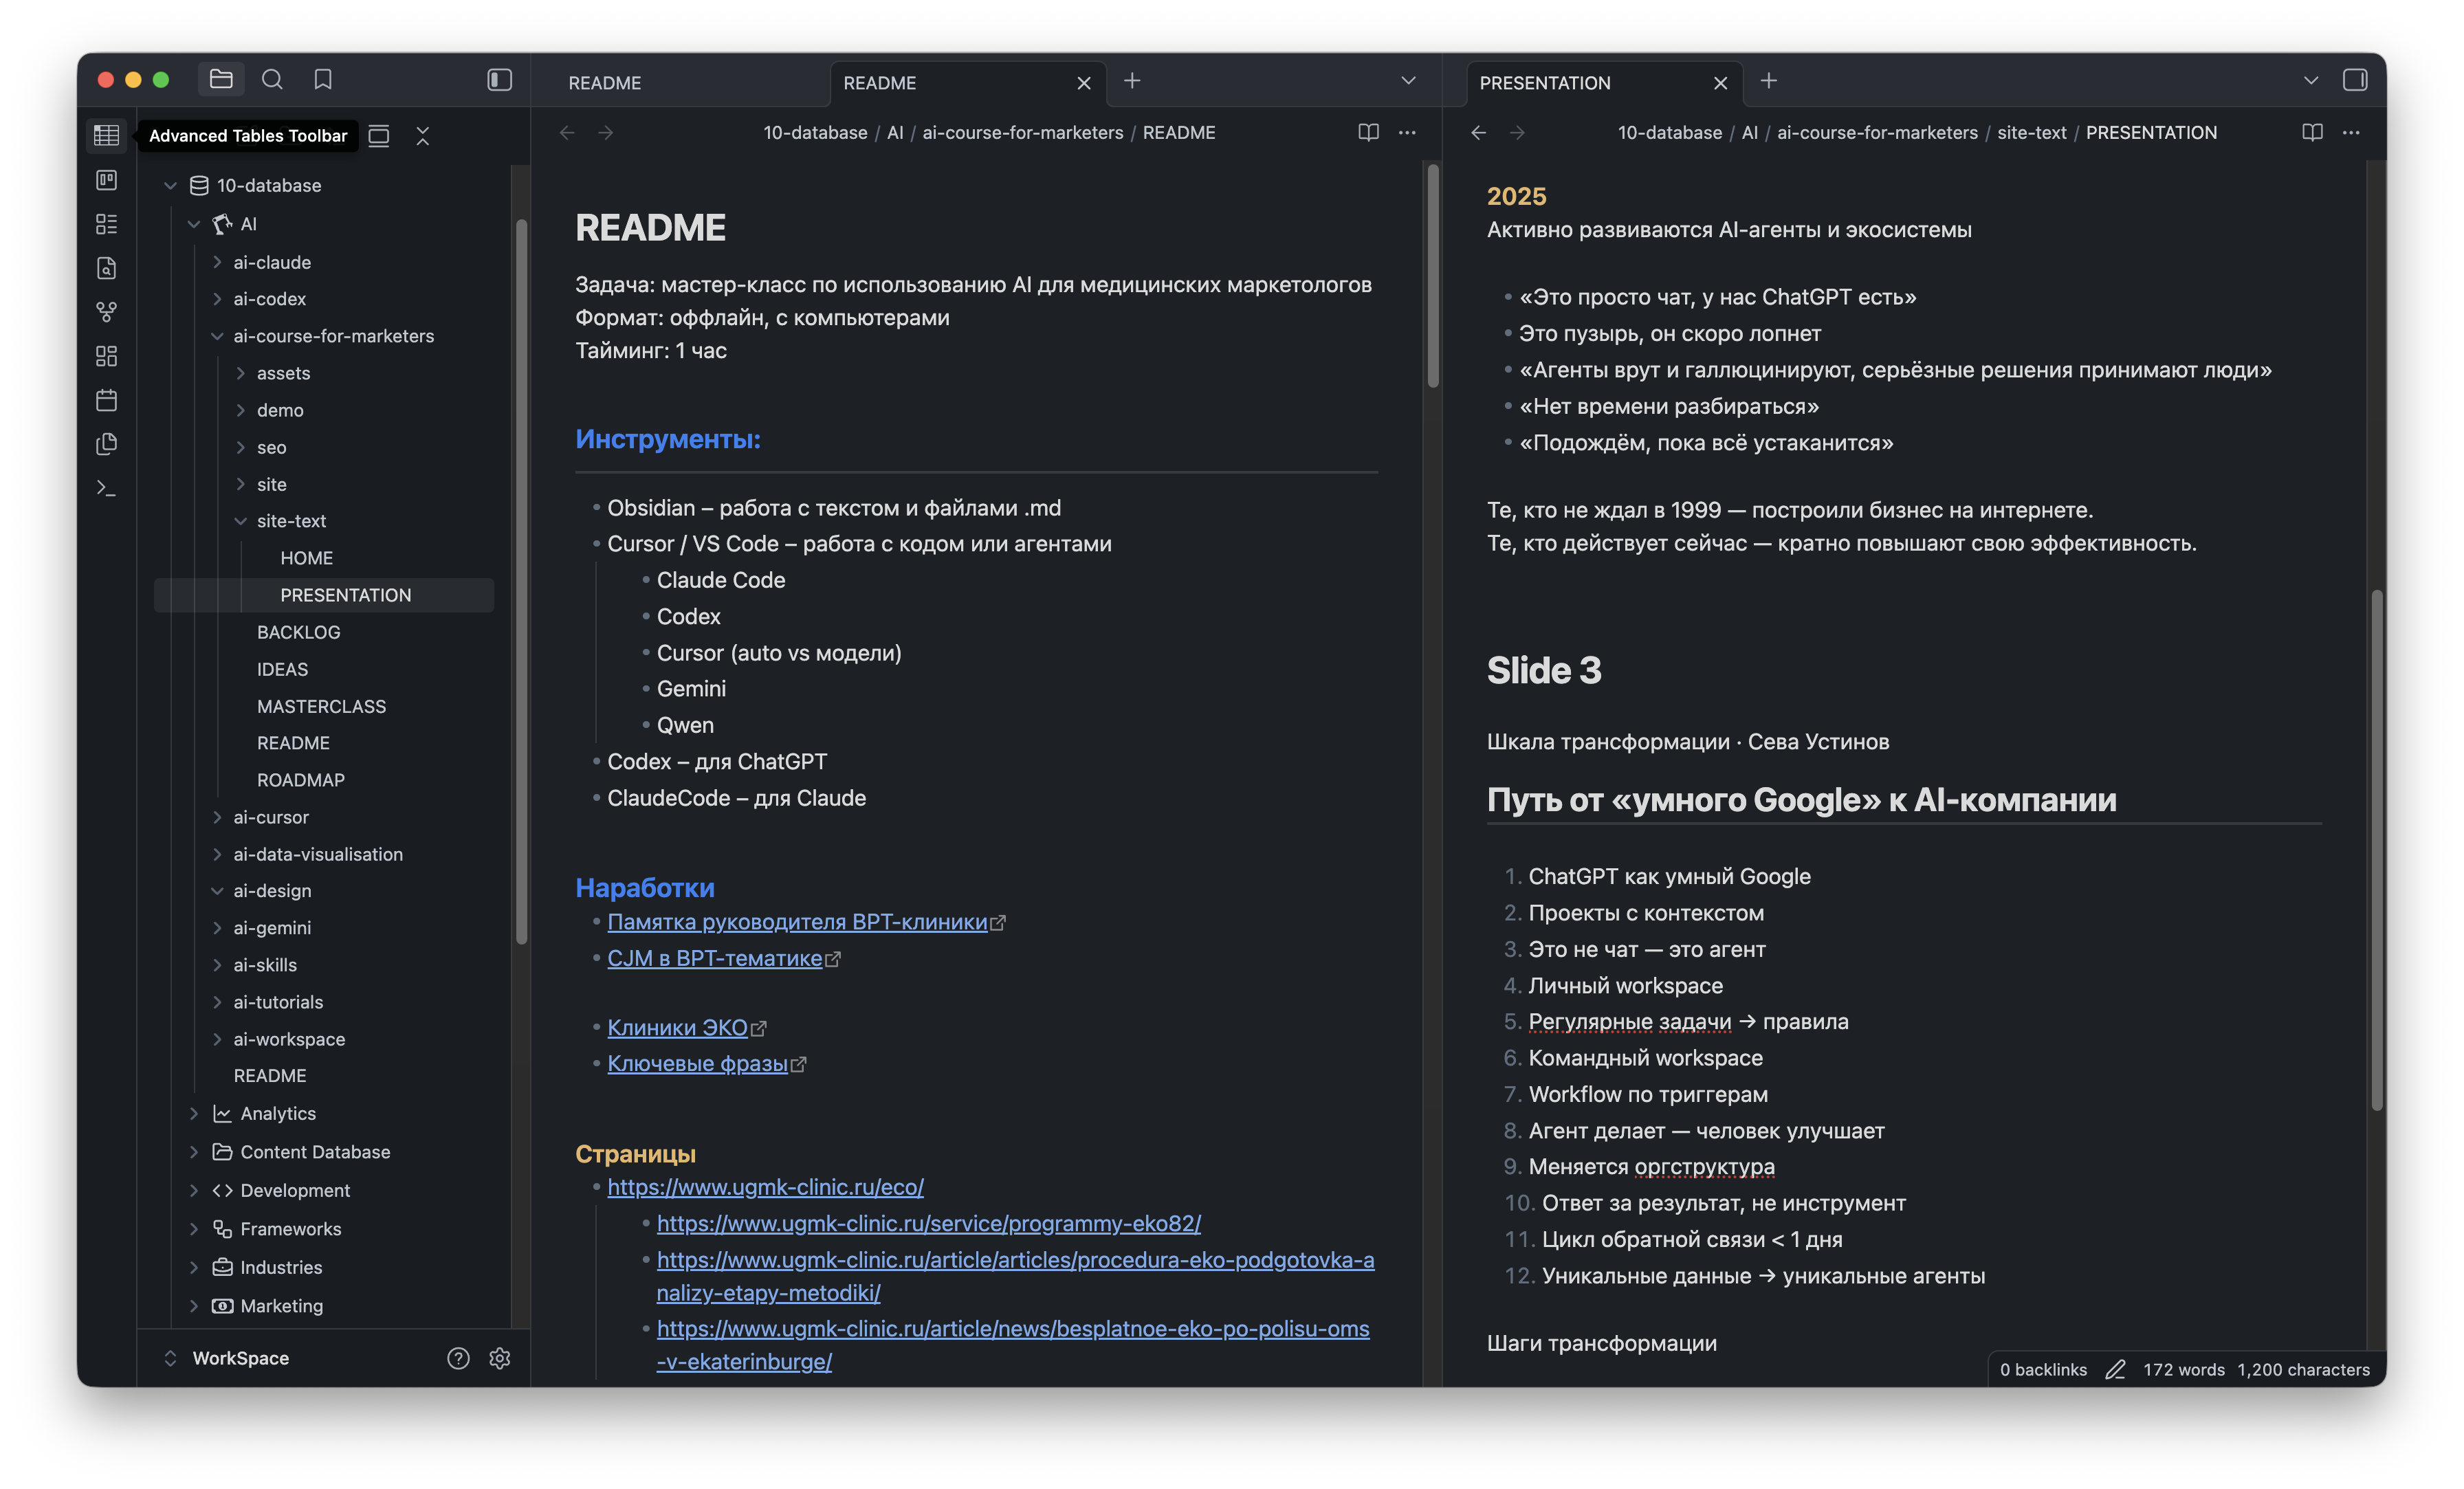Navigate forward in the README pane
This screenshot has height=1489, width=2464.
click(x=606, y=132)
